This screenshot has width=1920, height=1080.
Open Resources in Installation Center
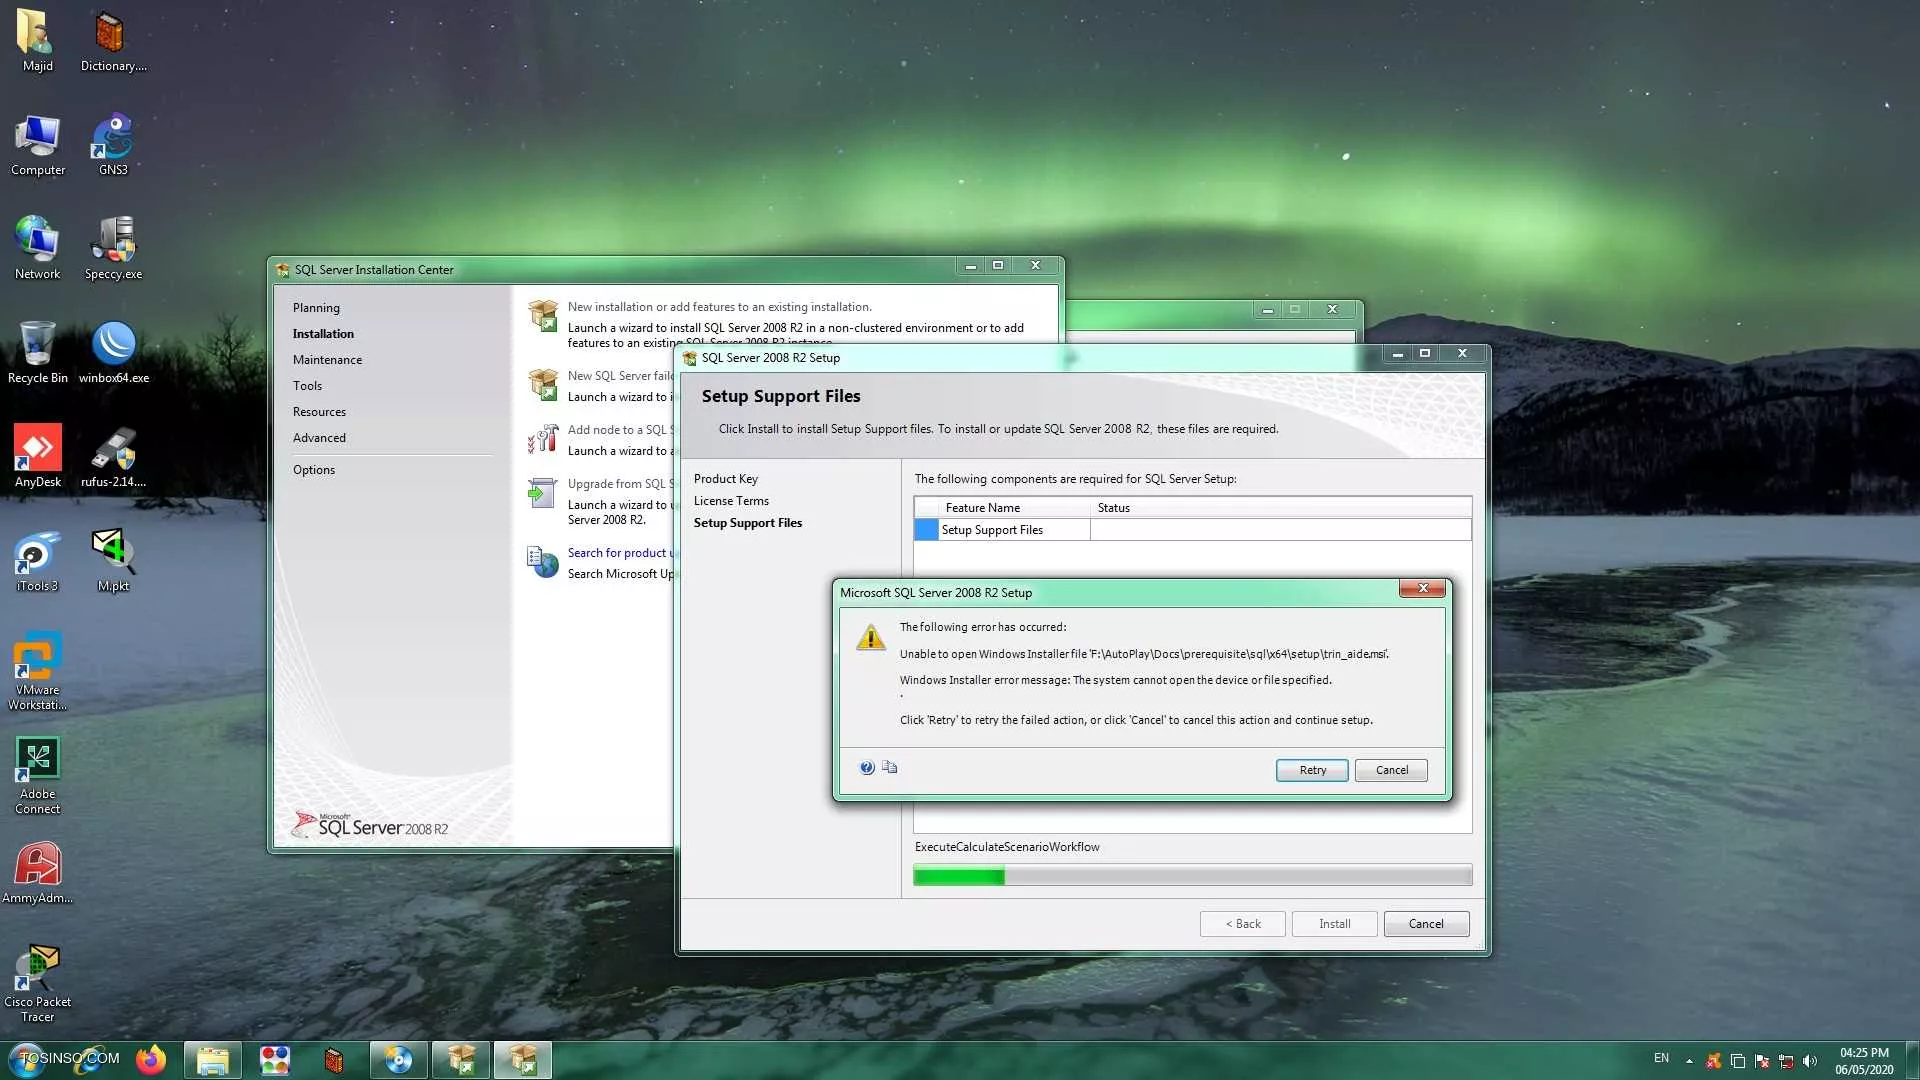[319, 412]
